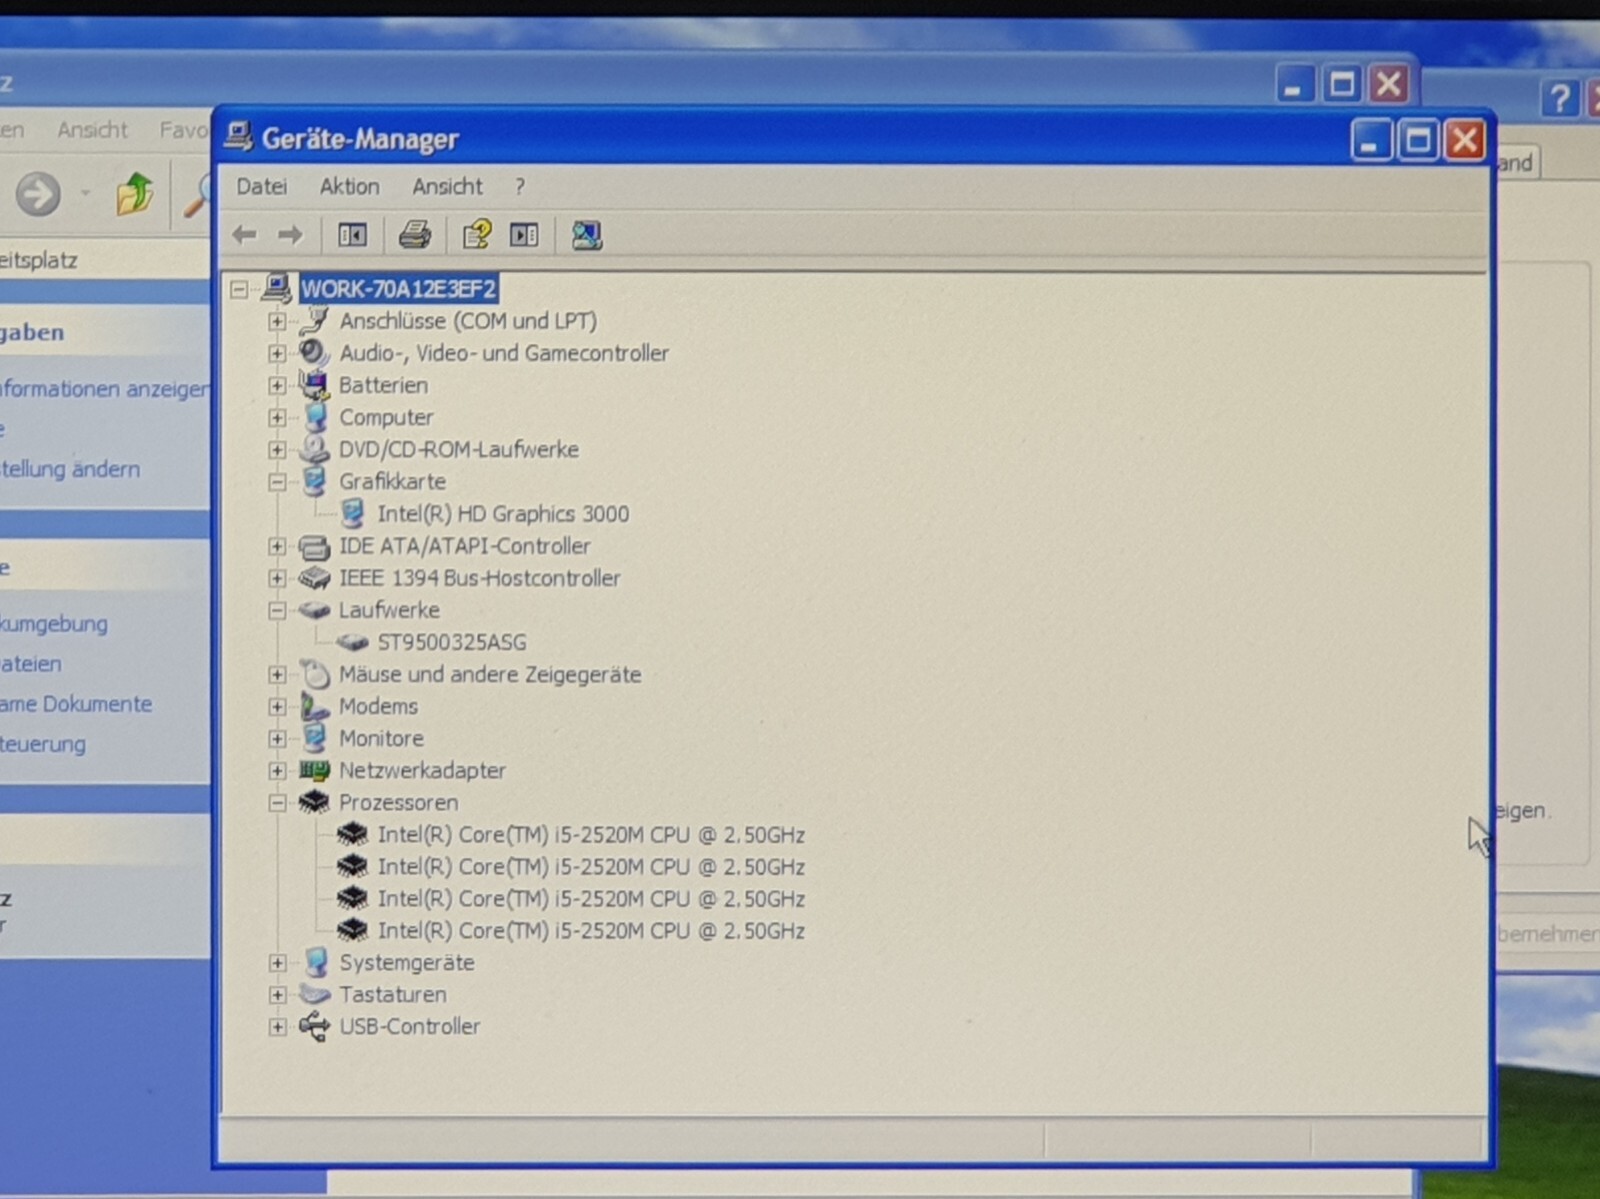Collapse the WORK-70A12E3EF2 root node
Image resolution: width=1600 pixels, height=1199 pixels.
point(239,290)
